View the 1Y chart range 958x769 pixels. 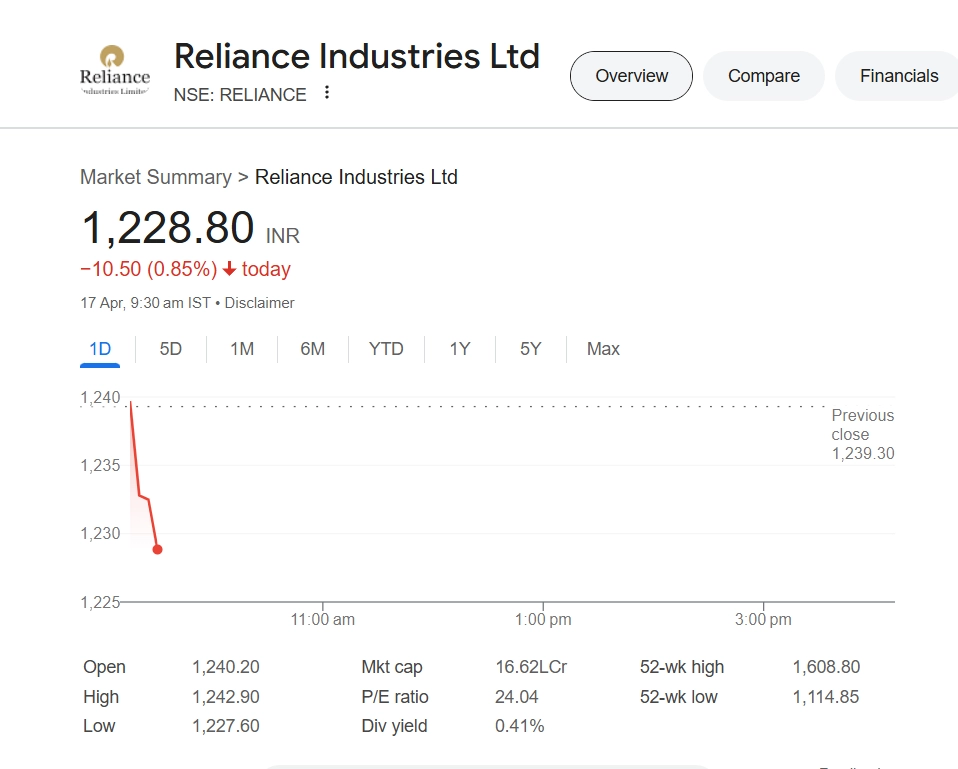click(x=459, y=349)
